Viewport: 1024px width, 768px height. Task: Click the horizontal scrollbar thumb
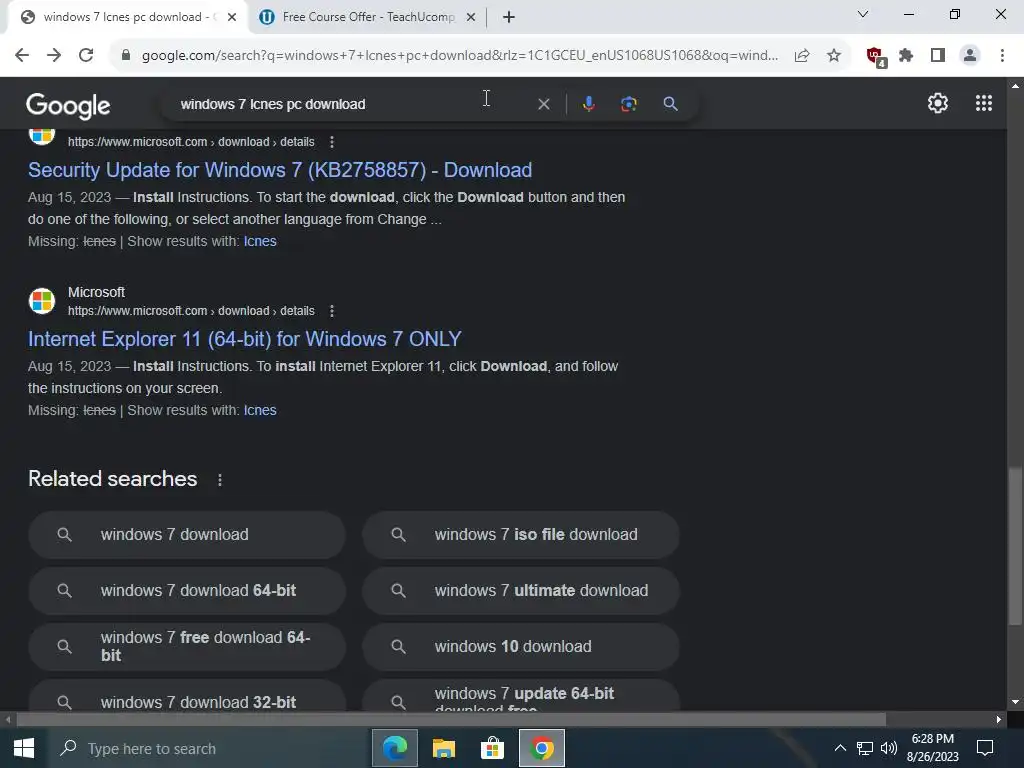coord(451,720)
